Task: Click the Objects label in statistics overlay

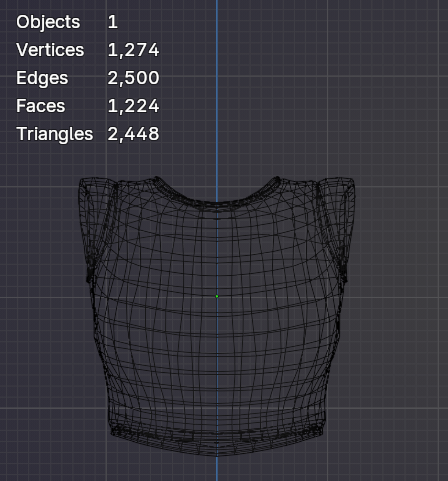Action: 48,22
